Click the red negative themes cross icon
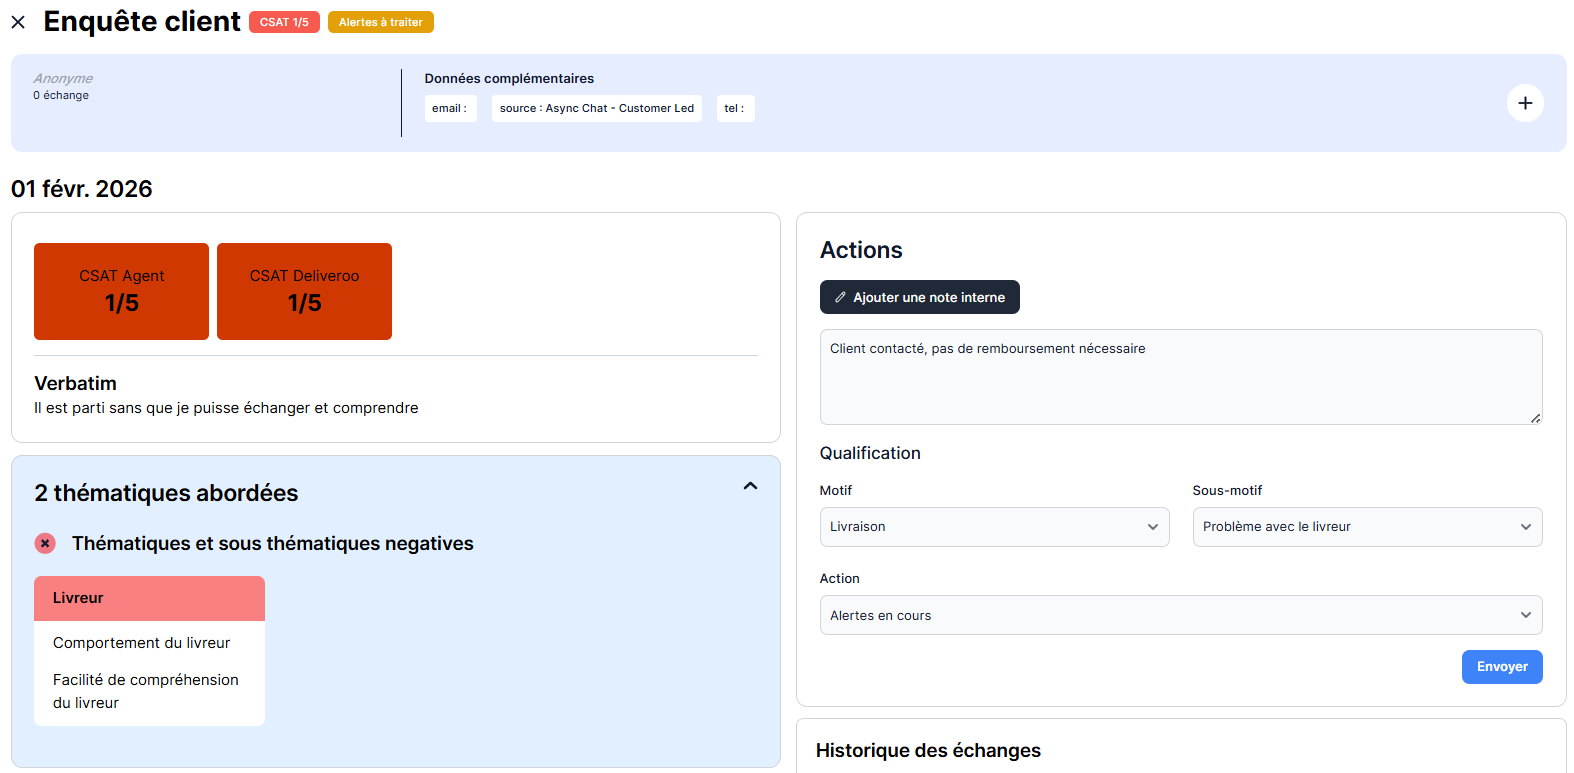The width and height of the screenshot is (1574, 773). point(45,543)
